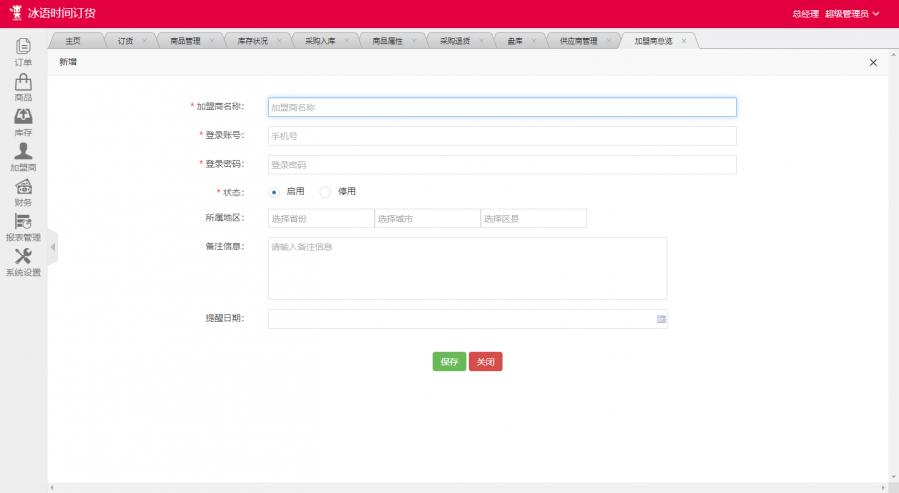Click the 备注信息 remarks text area

(x=467, y=268)
